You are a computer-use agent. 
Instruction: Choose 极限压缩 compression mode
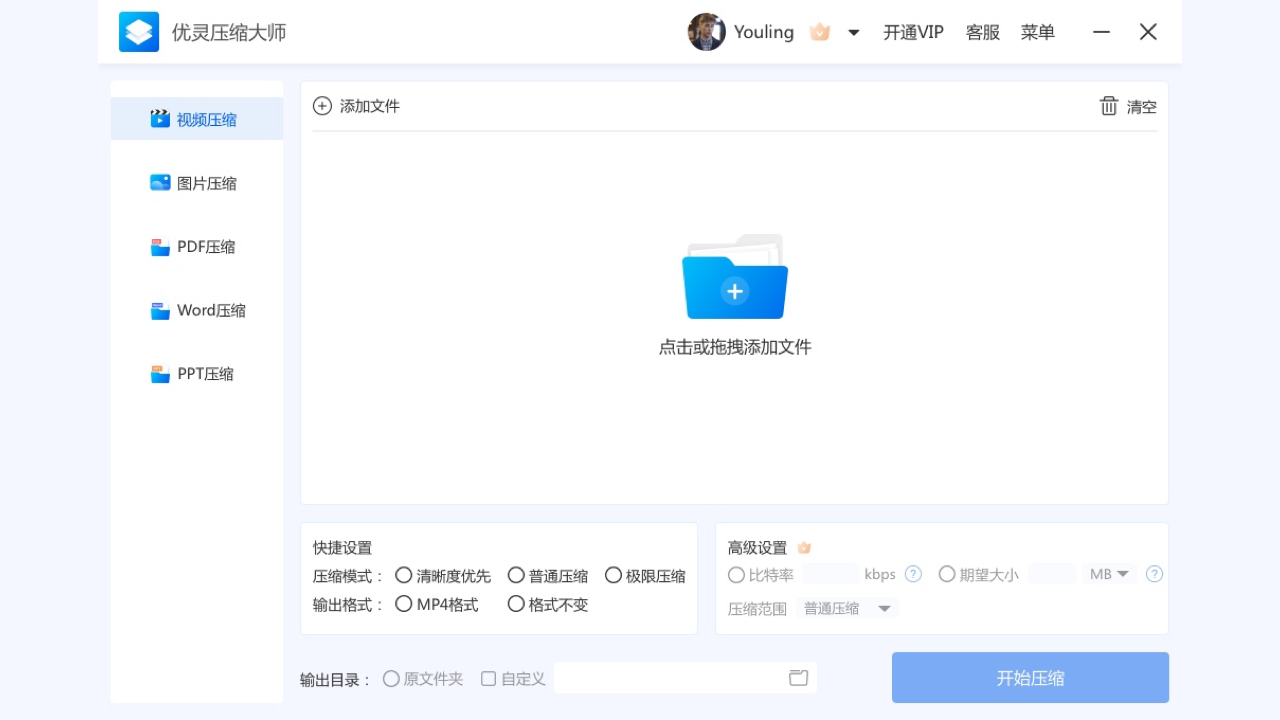pyautogui.click(x=613, y=575)
